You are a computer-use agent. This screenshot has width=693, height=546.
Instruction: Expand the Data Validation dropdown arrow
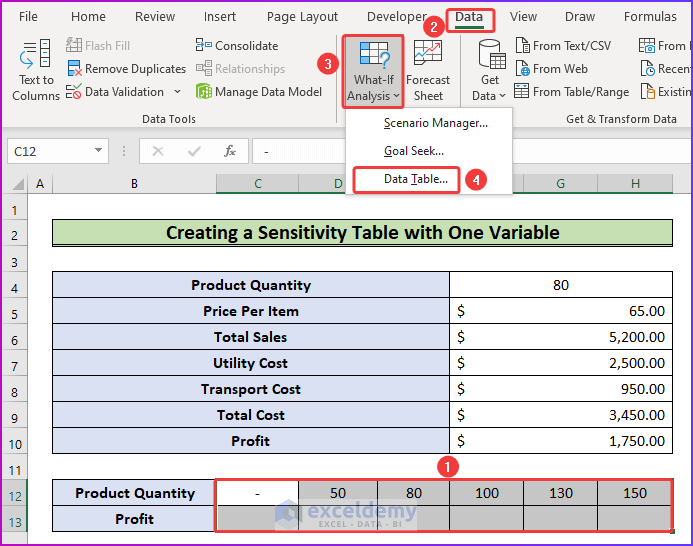coord(177,92)
